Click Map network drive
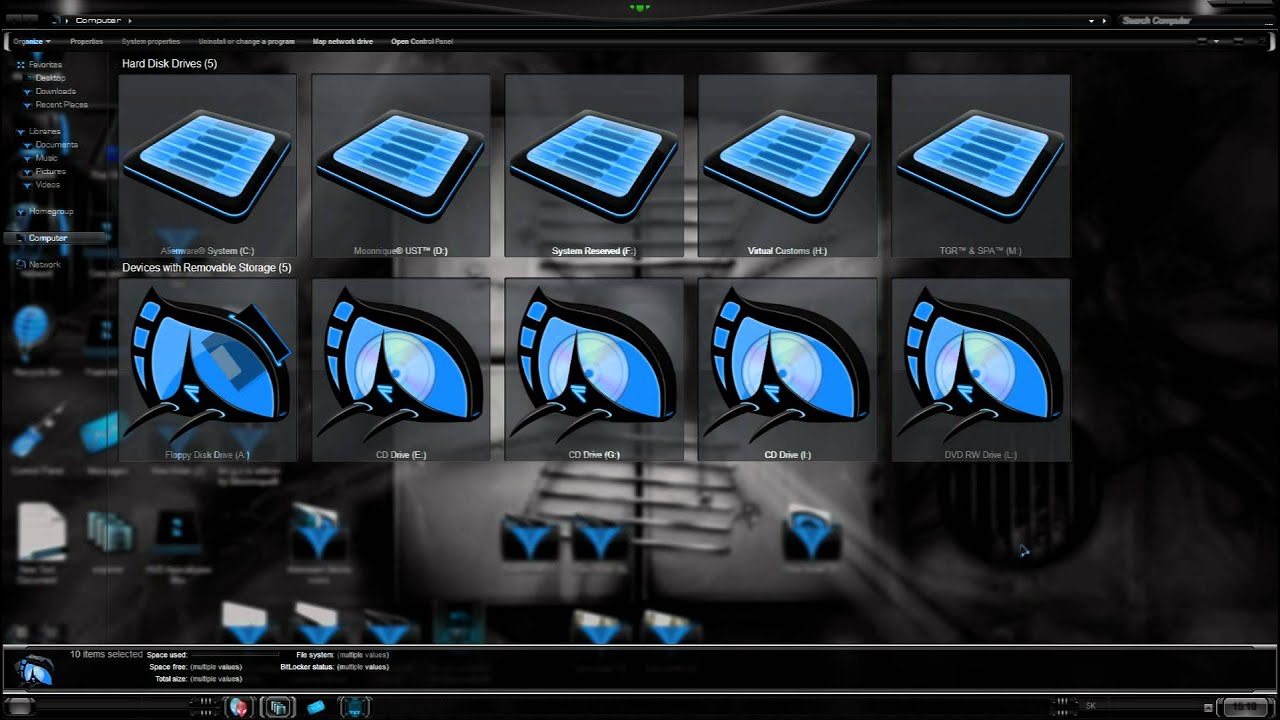Viewport: 1280px width, 720px height. point(342,42)
